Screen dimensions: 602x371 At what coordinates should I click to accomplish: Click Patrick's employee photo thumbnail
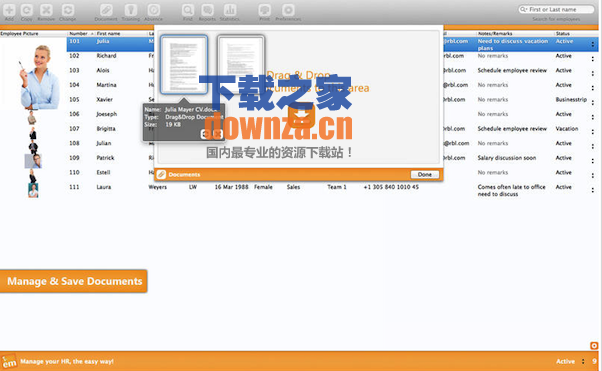point(33,161)
